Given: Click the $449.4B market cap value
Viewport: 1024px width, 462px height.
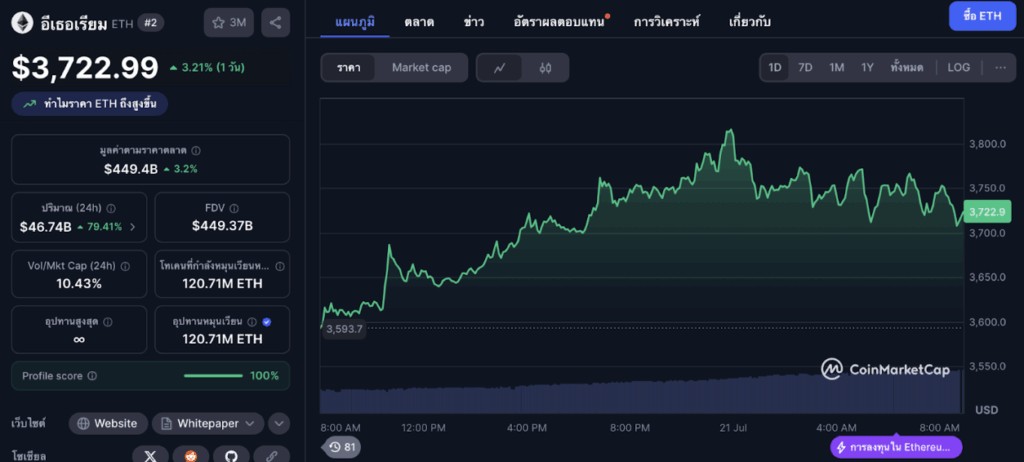Looking at the screenshot, I should pyautogui.click(x=131, y=169).
